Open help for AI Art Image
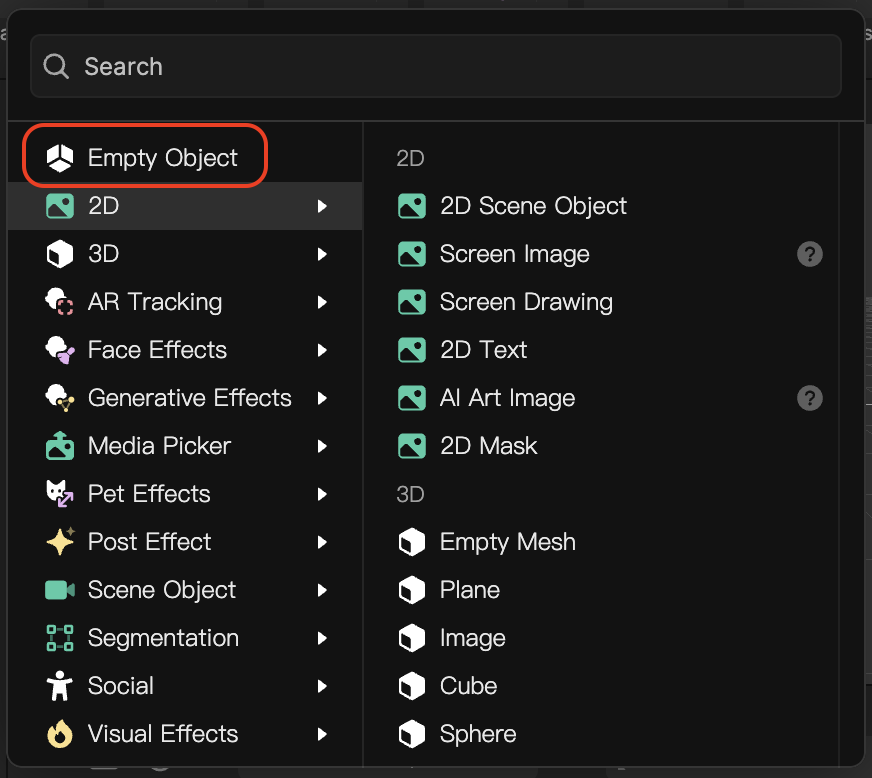Viewport: 872px width, 778px height. 809,398
